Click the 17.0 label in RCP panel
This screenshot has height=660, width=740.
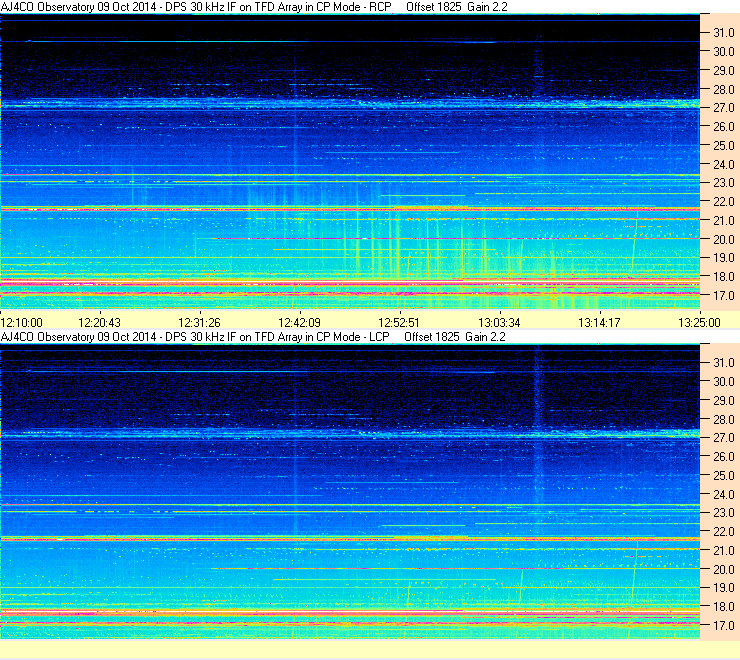(723, 296)
